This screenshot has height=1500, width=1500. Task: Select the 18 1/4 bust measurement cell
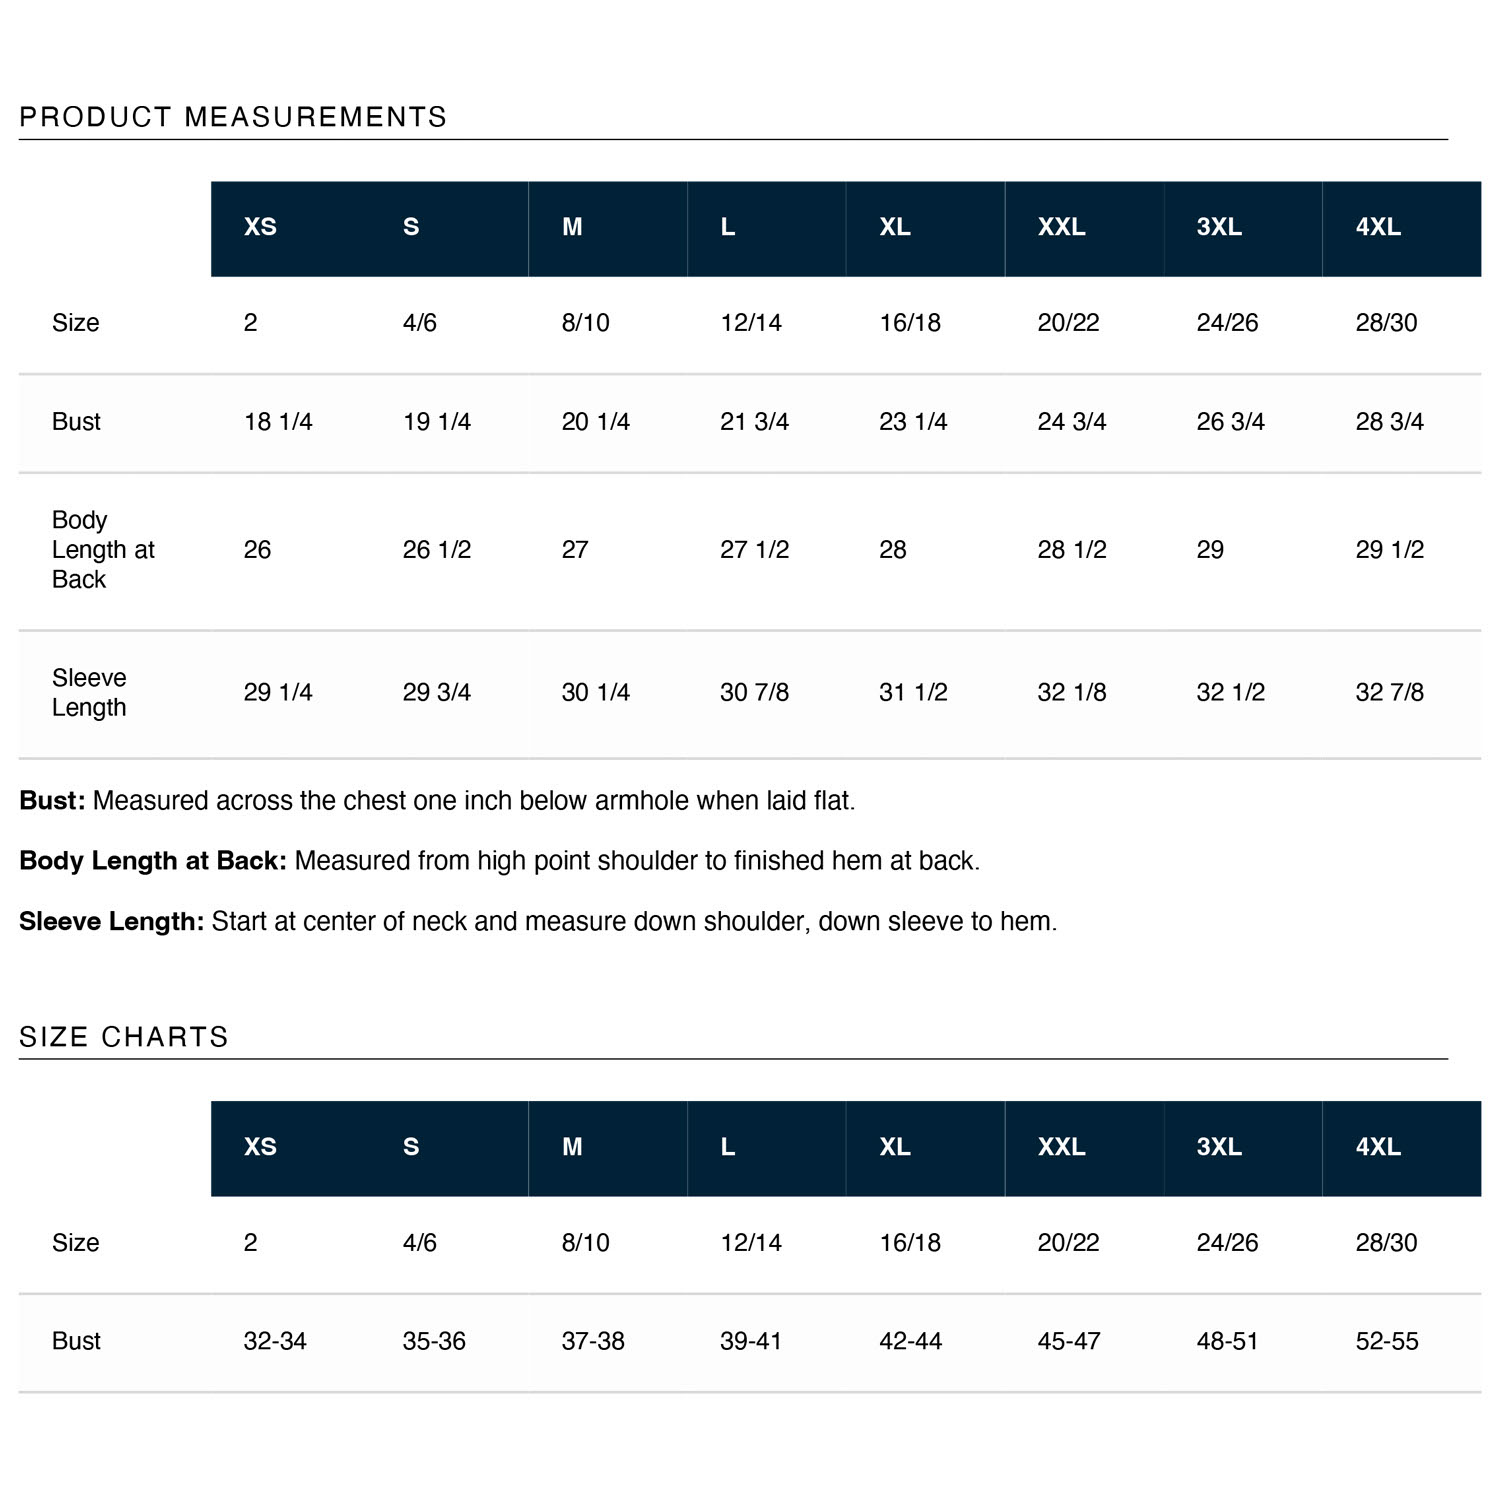click(278, 422)
